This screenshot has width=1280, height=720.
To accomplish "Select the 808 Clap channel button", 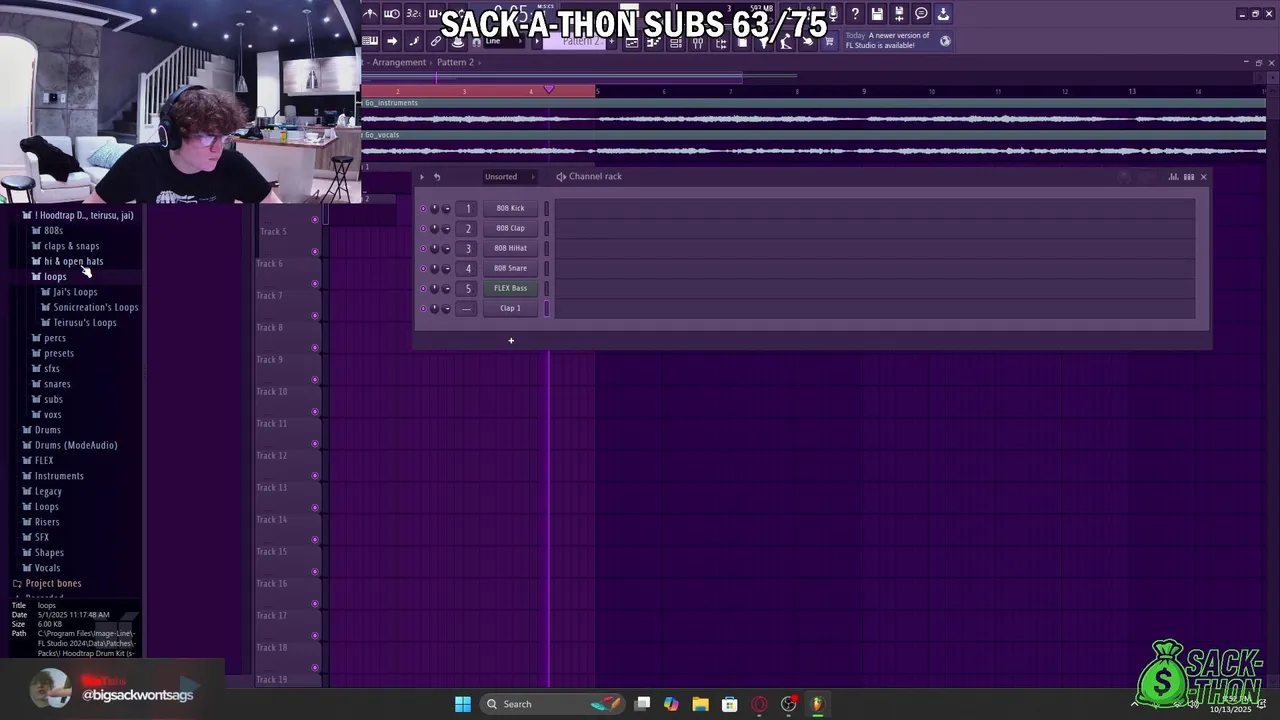I will click(x=510, y=228).
